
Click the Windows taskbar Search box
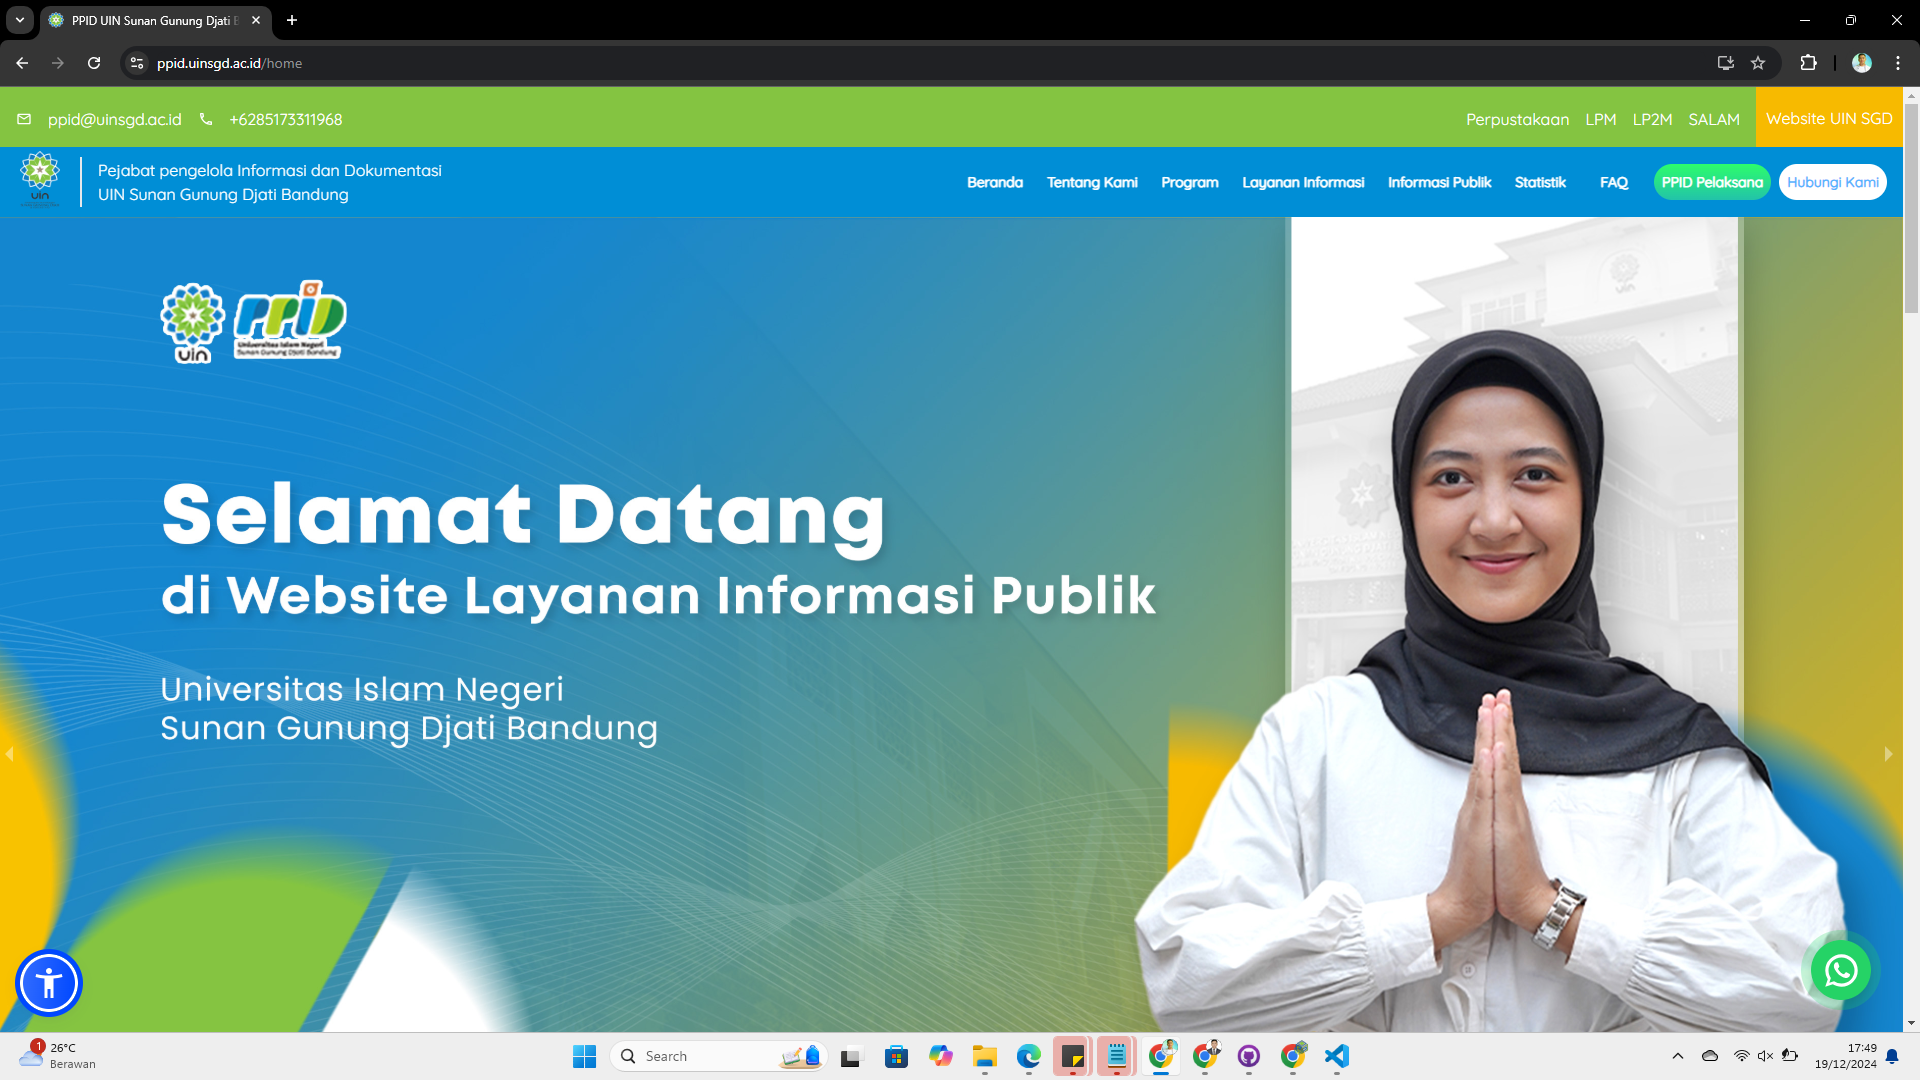(719, 1056)
